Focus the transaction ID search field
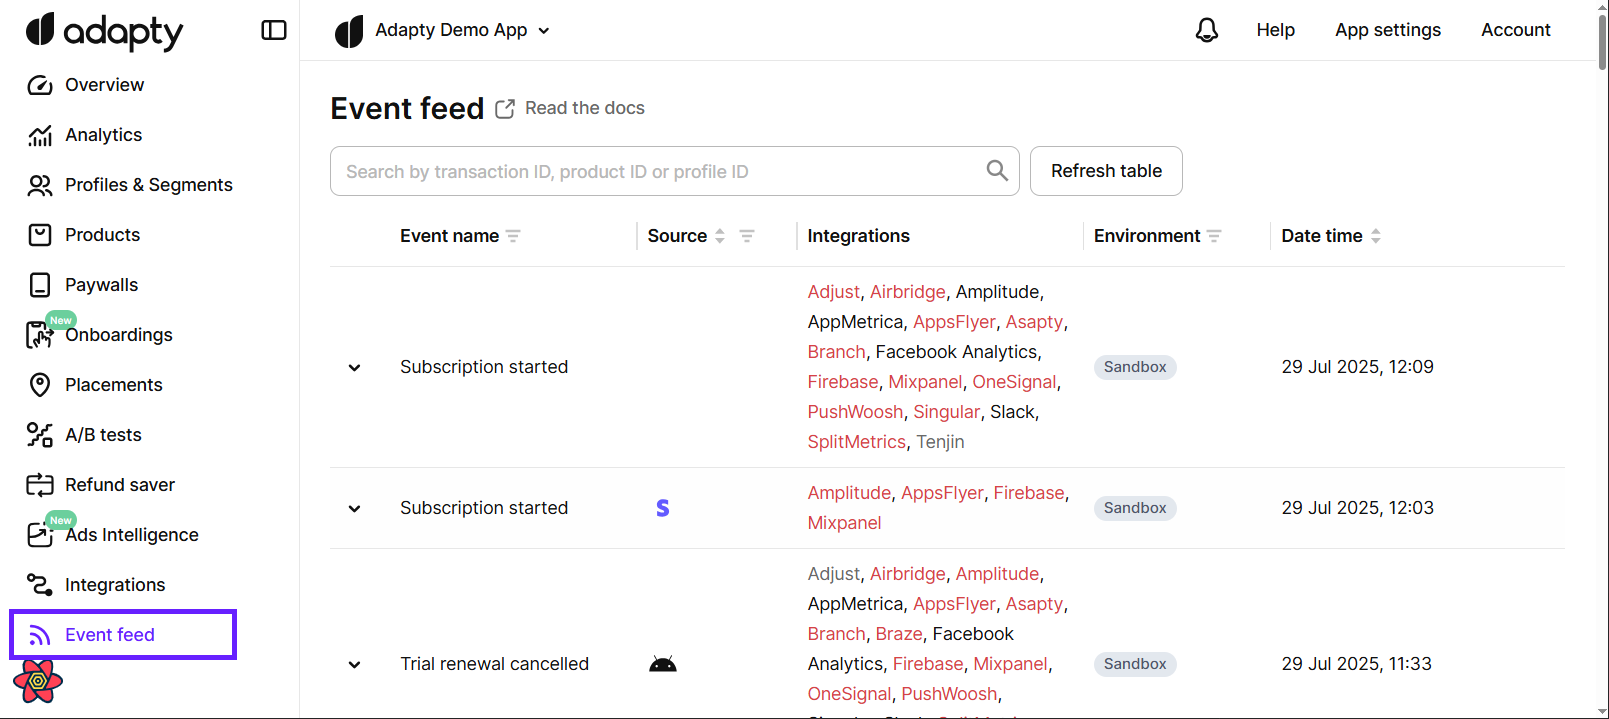This screenshot has width=1609, height=719. click(x=660, y=171)
